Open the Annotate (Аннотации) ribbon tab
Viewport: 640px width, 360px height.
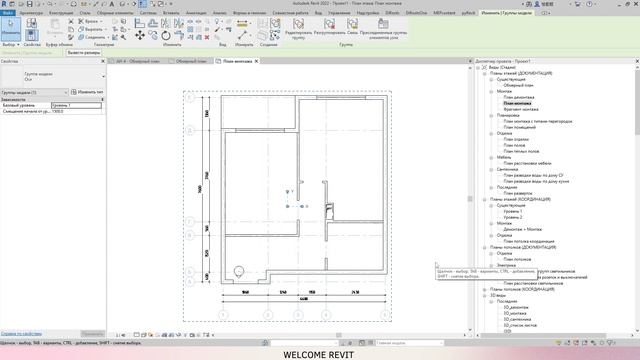tap(196, 13)
